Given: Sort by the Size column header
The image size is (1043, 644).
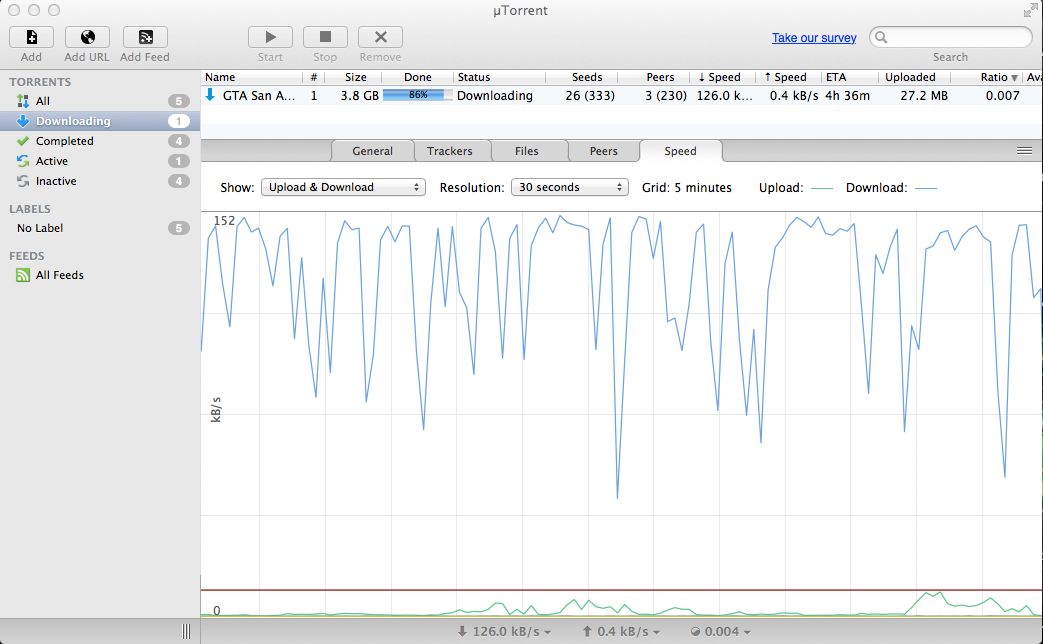Looking at the screenshot, I should (x=353, y=77).
